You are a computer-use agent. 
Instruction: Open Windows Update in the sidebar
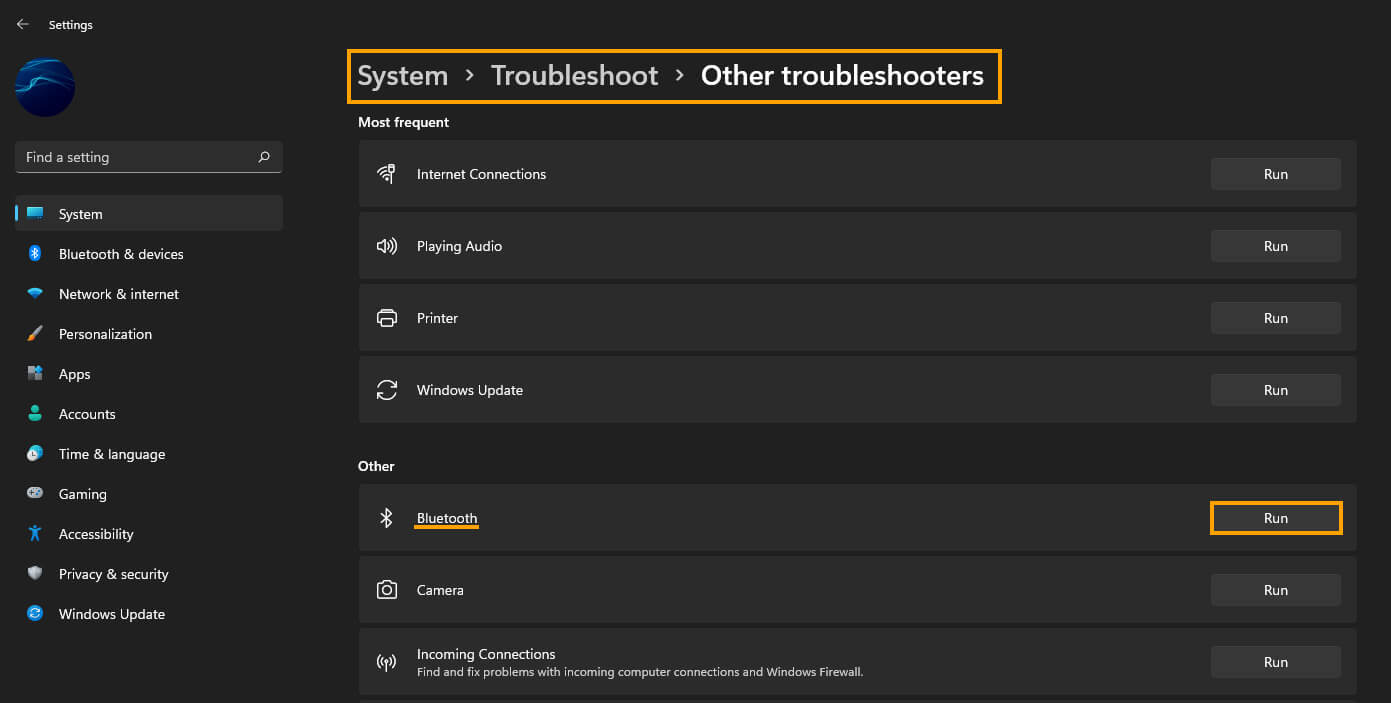coord(149,614)
